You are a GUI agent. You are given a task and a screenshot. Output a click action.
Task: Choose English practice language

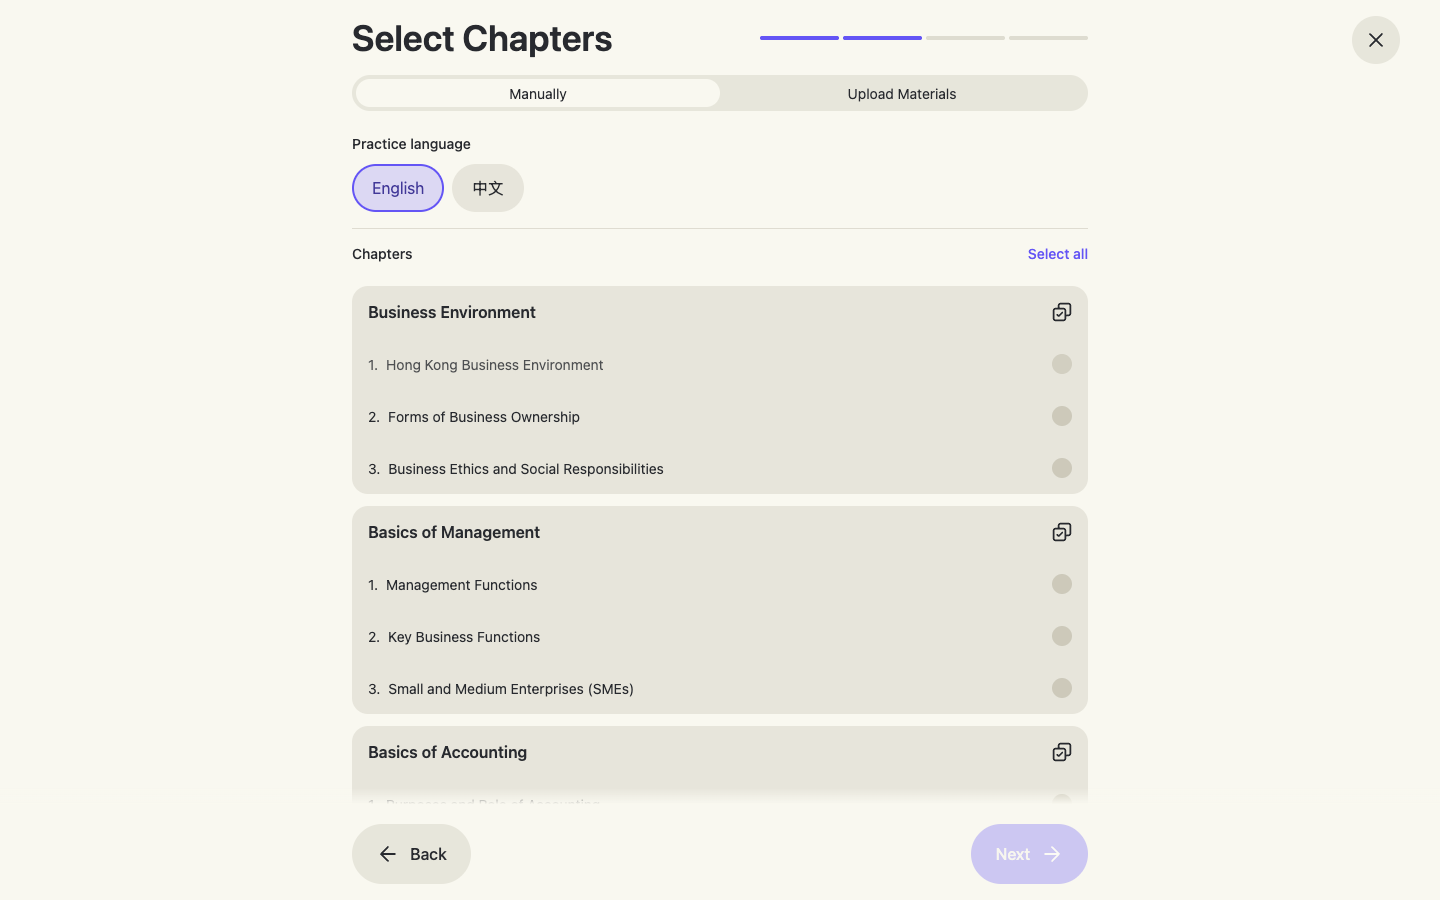tap(398, 188)
